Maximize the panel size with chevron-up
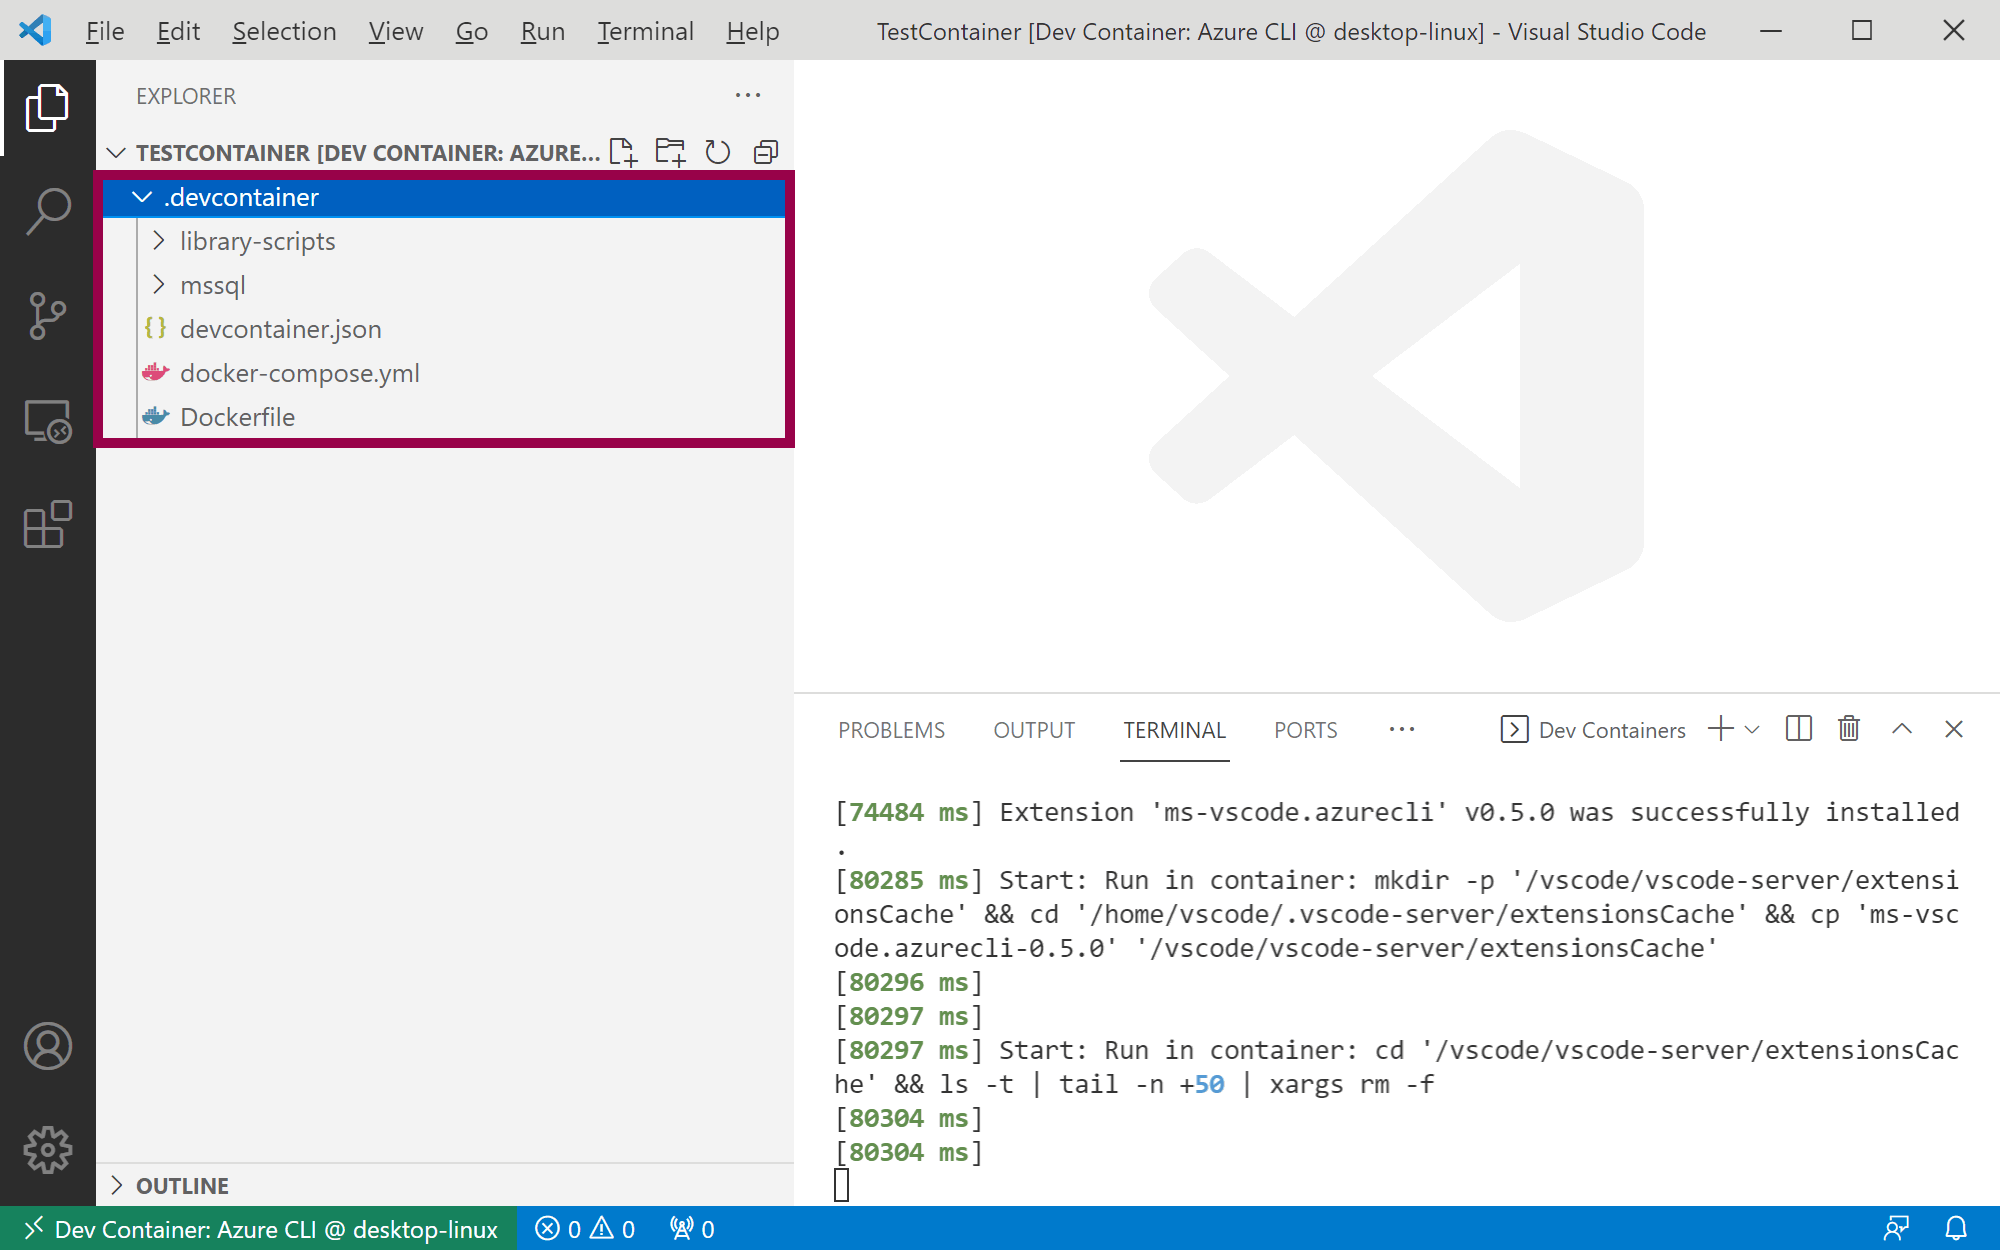This screenshot has height=1250, width=2000. point(1902,729)
